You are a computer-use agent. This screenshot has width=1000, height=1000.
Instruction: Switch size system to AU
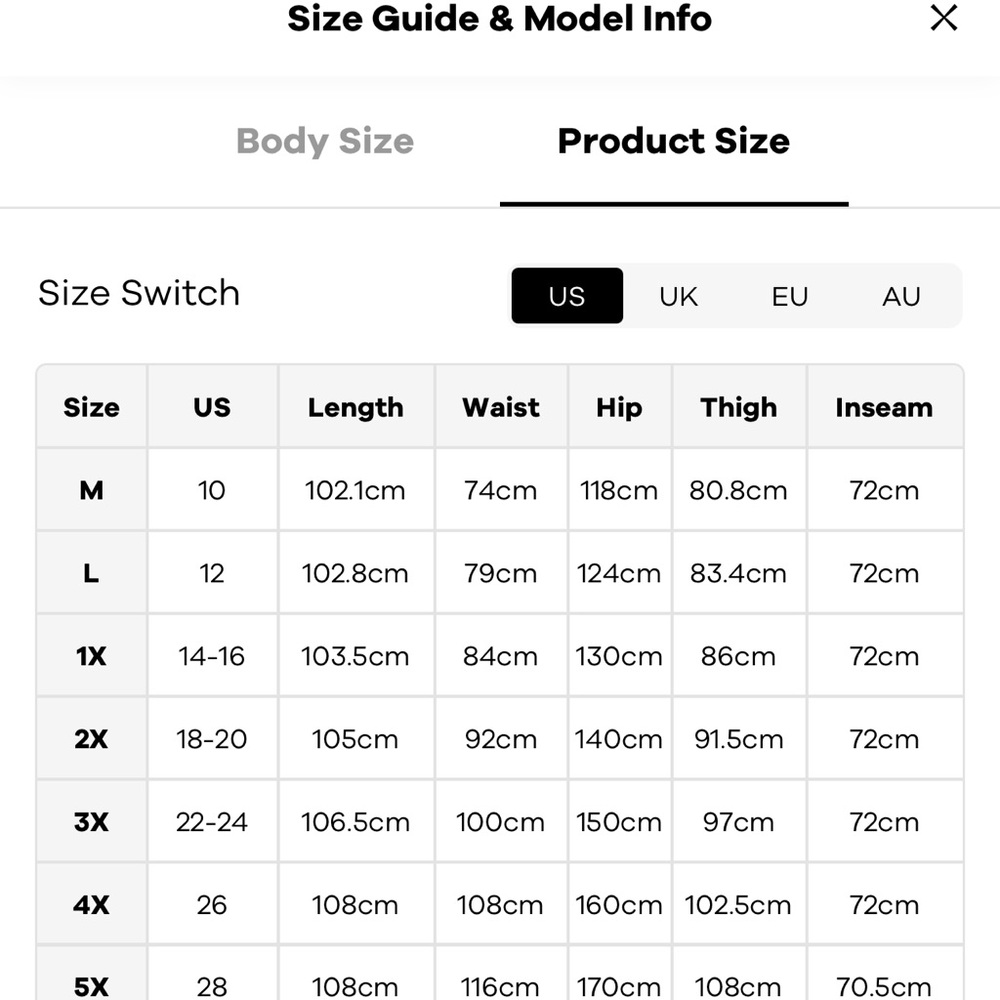coord(901,296)
